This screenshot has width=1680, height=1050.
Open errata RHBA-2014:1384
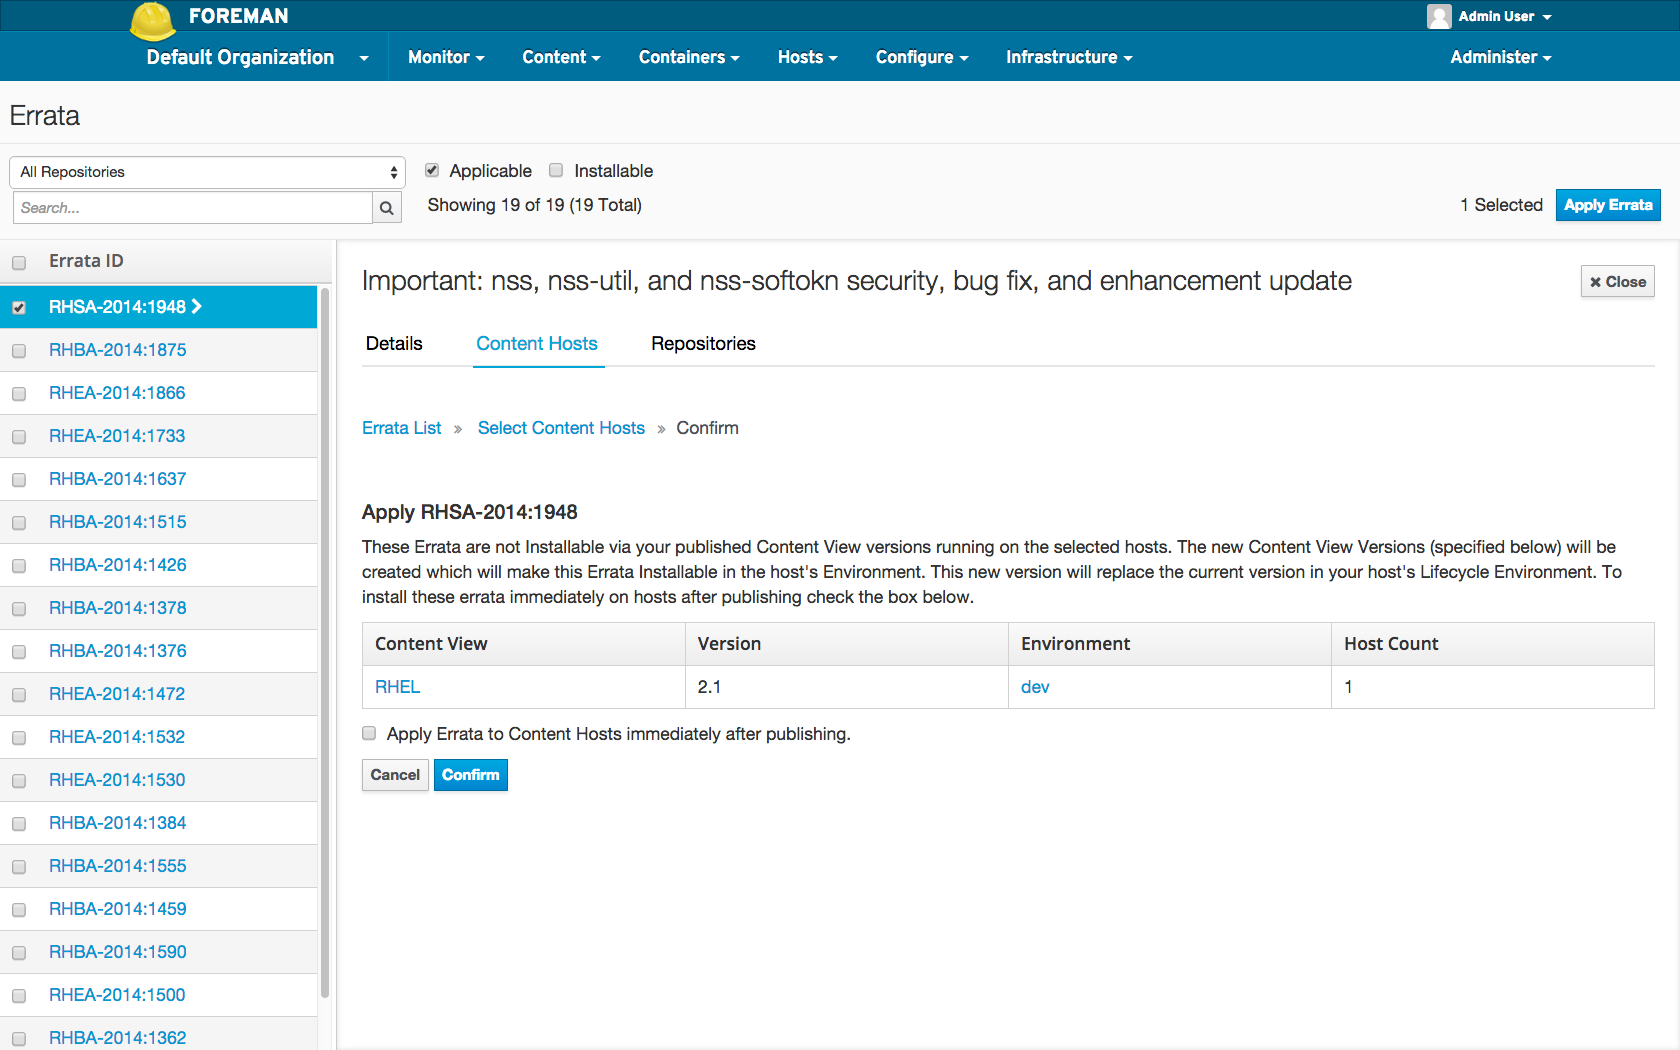117,823
